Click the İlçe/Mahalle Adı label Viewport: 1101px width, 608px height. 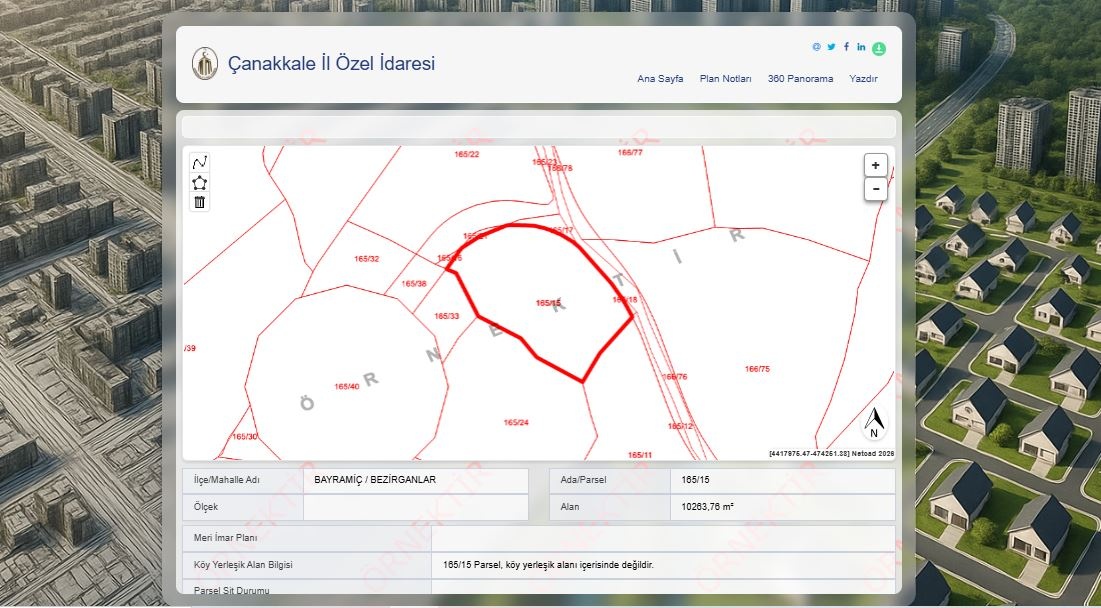227,480
